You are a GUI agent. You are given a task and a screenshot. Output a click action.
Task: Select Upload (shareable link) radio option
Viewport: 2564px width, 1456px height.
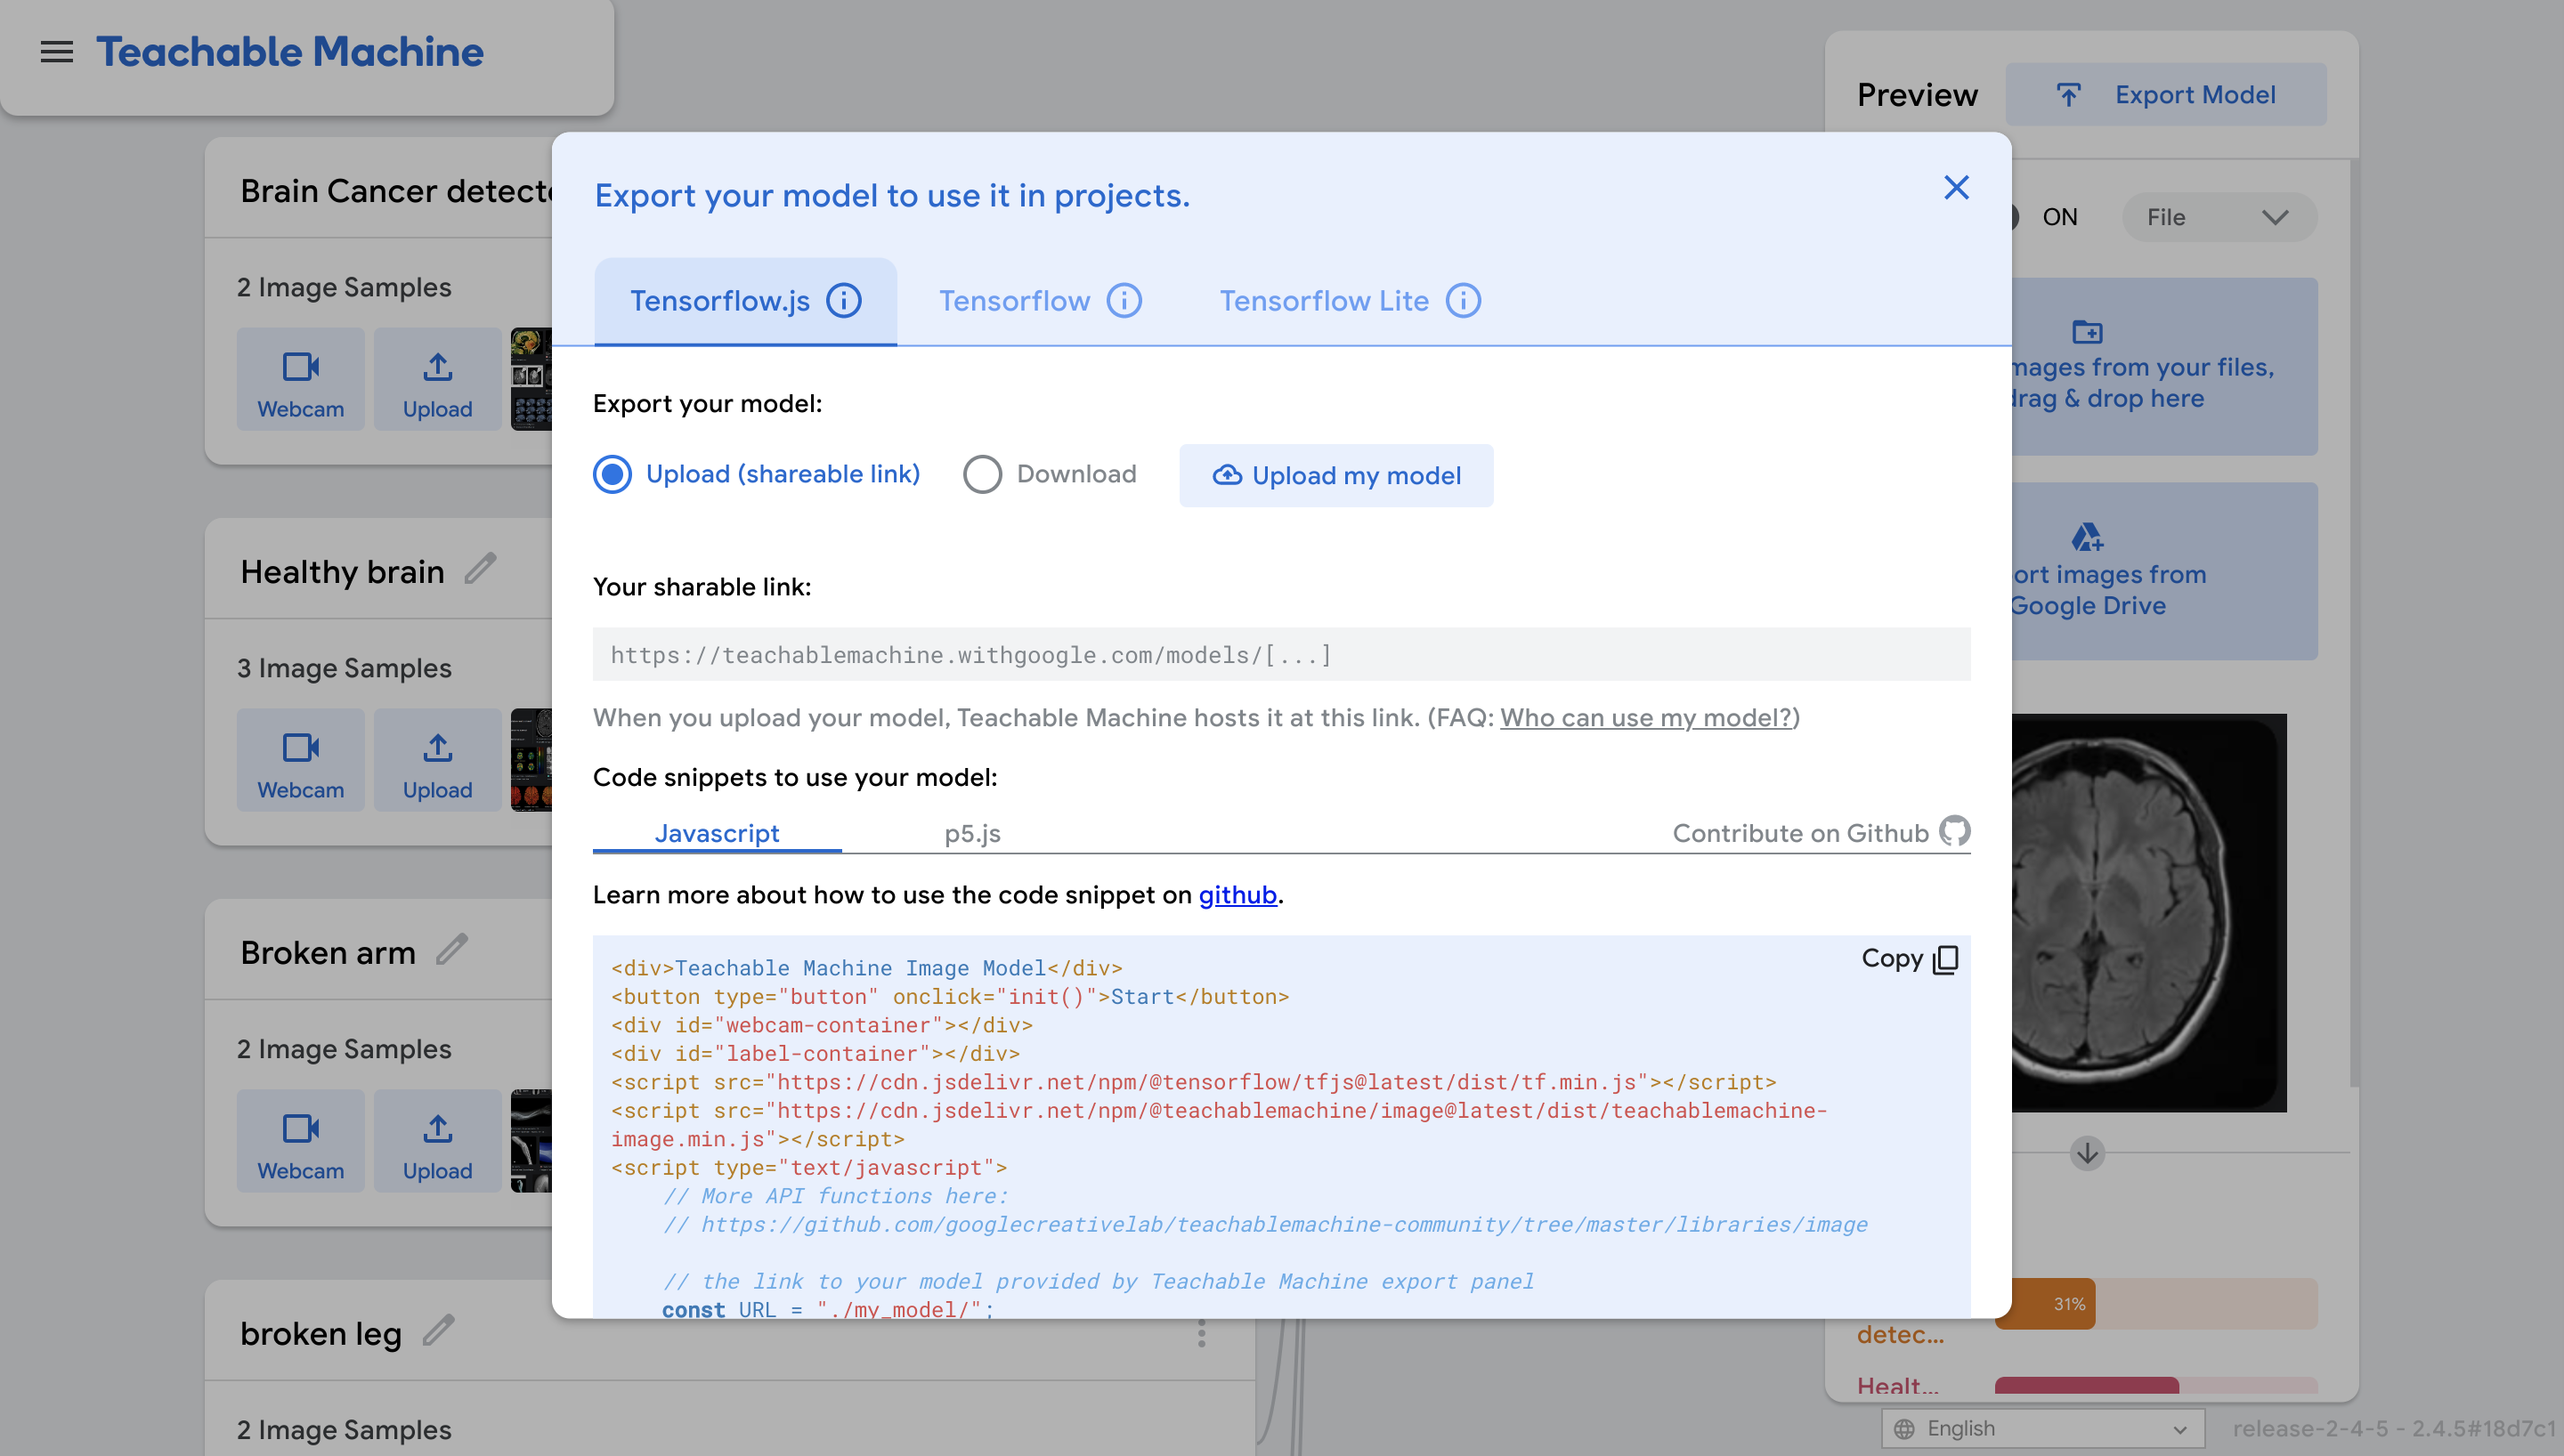[612, 474]
